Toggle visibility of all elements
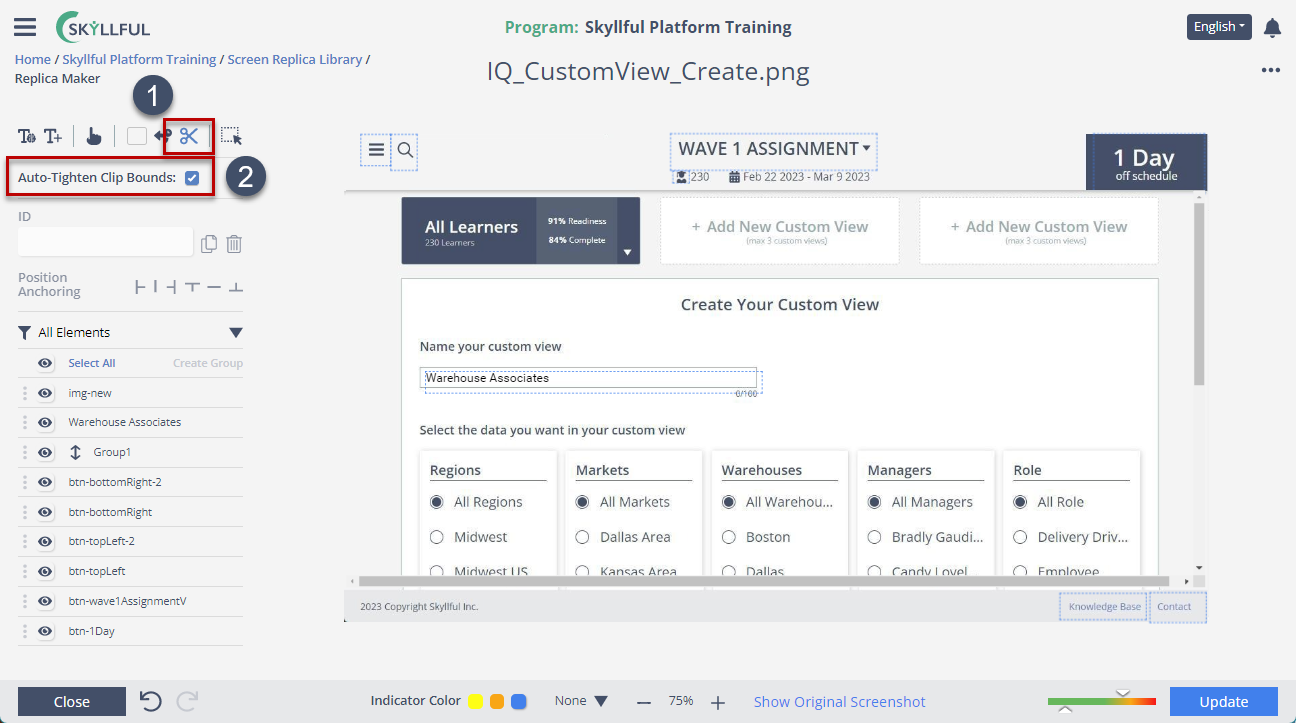1296x723 pixels. pos(45,363)
